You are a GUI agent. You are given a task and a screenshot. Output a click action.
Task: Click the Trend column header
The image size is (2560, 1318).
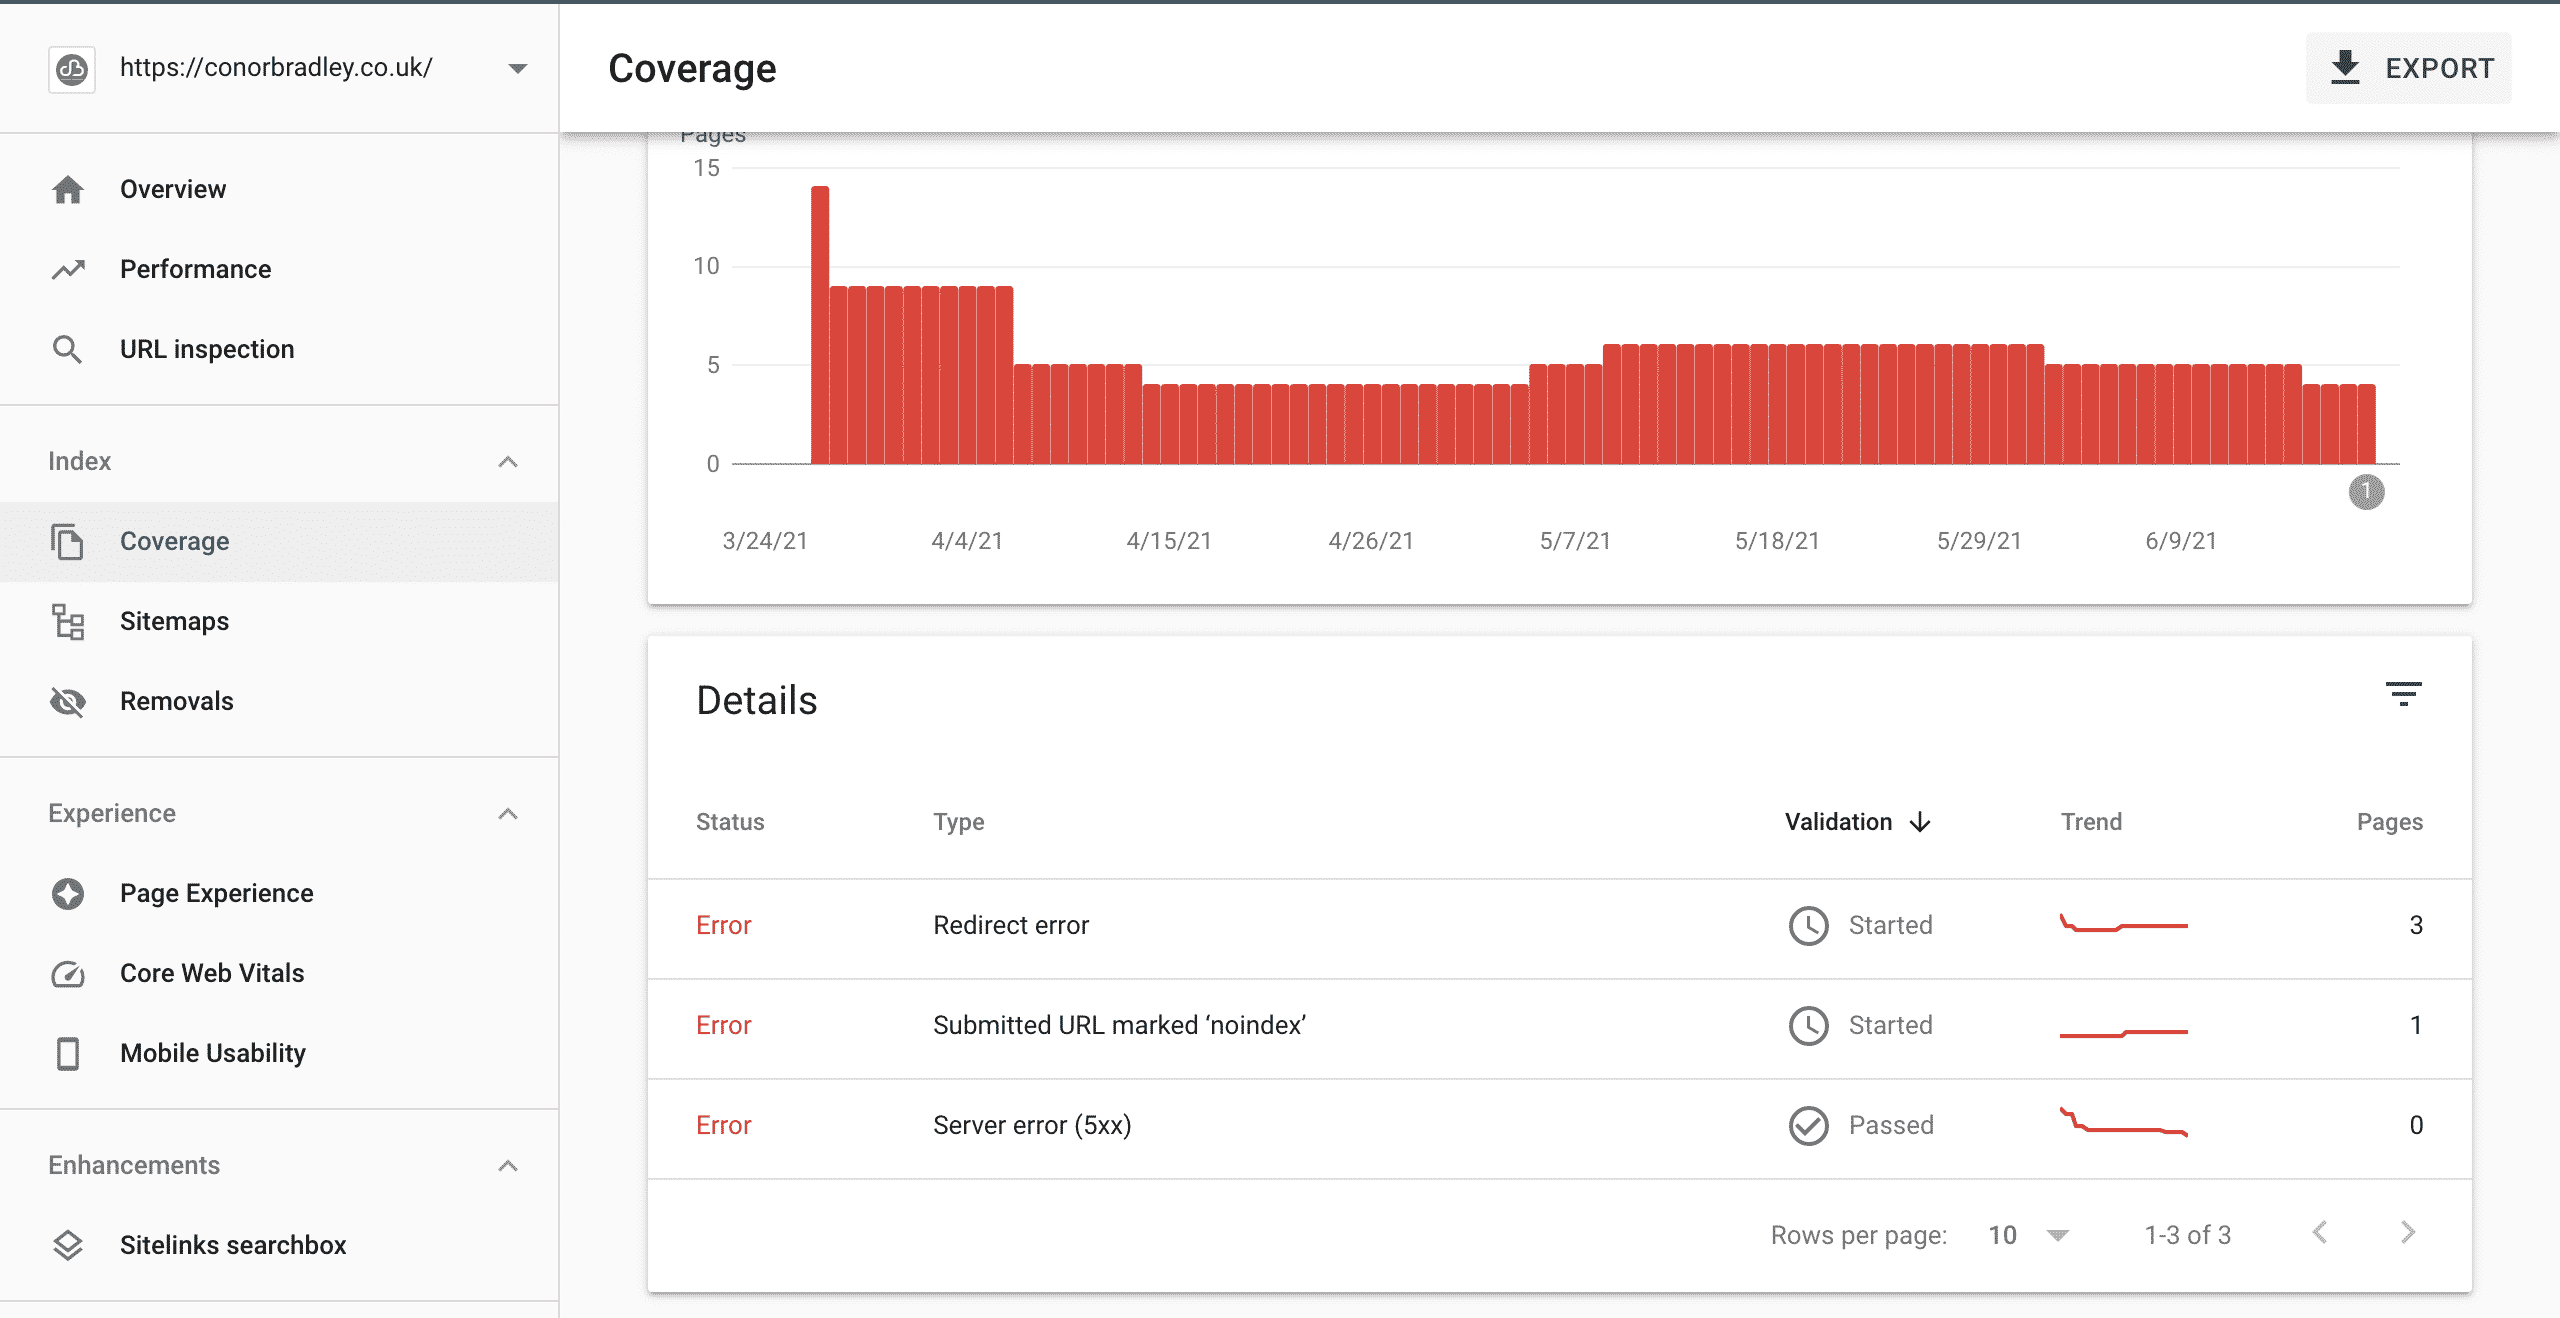pyautogui.click(x=2091, y=822)
